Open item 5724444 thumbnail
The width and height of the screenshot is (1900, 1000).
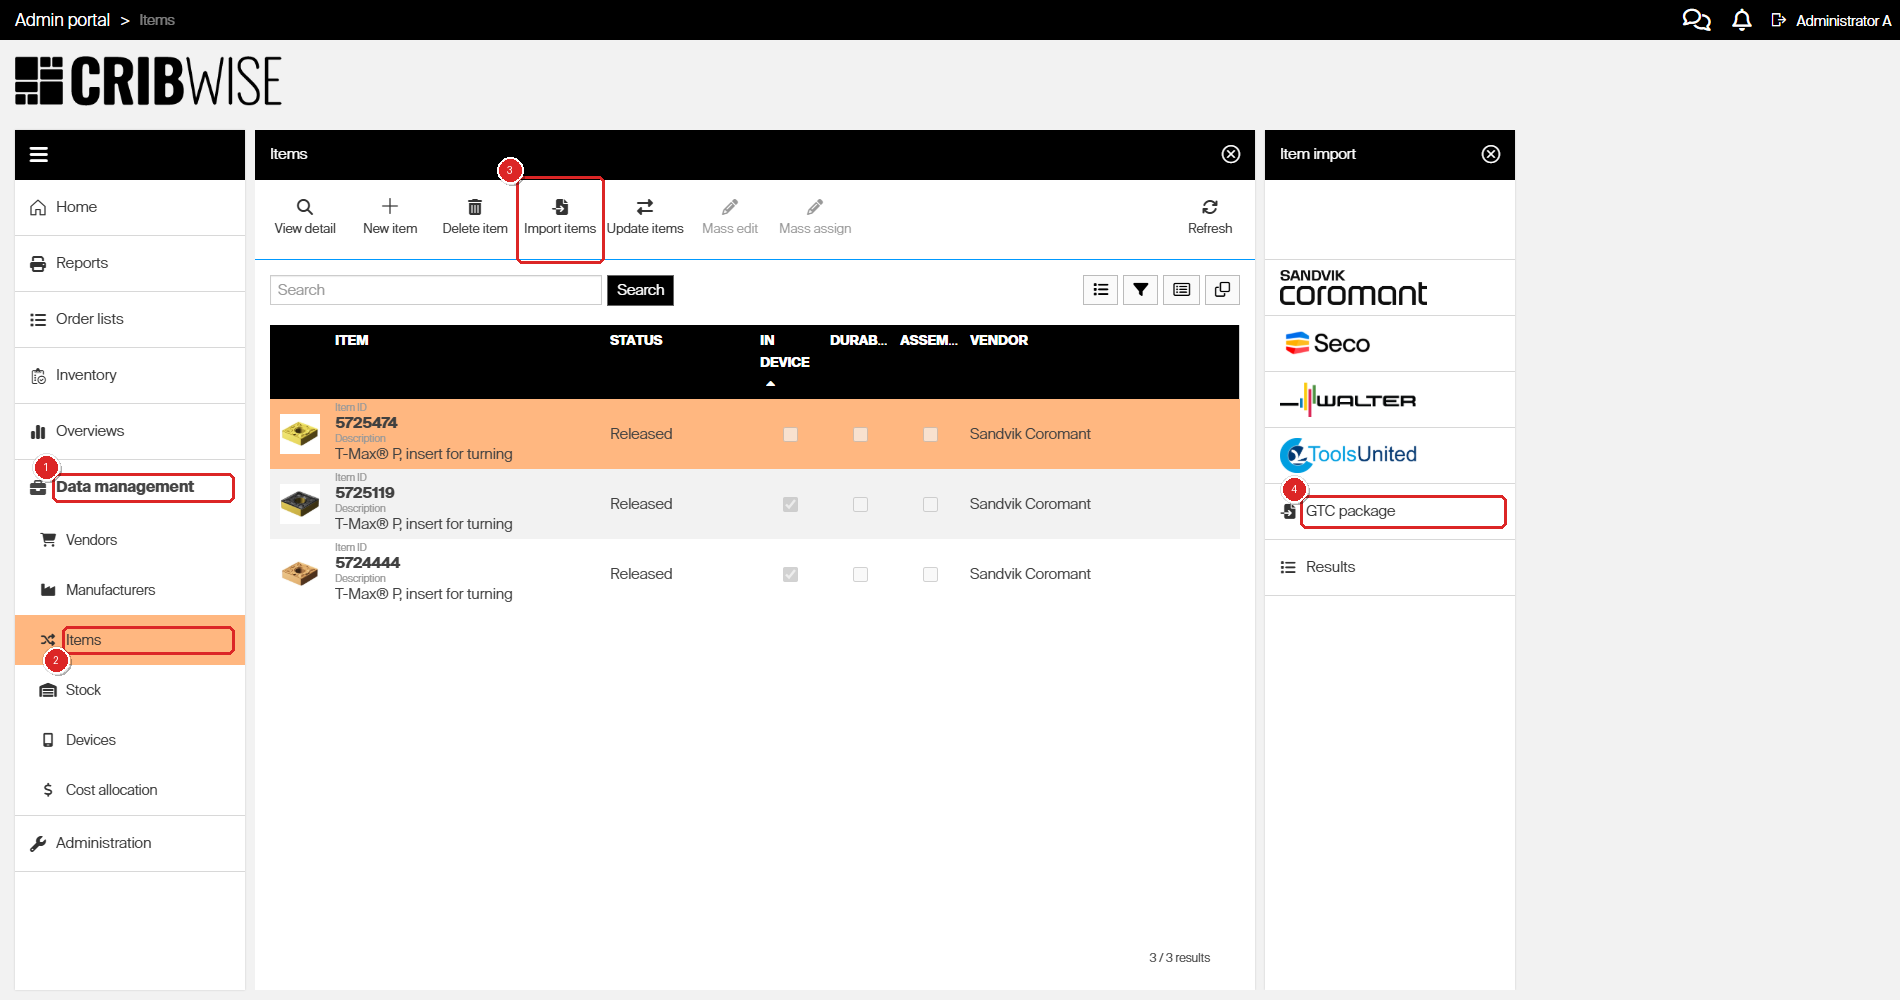[x=300, y=574]
